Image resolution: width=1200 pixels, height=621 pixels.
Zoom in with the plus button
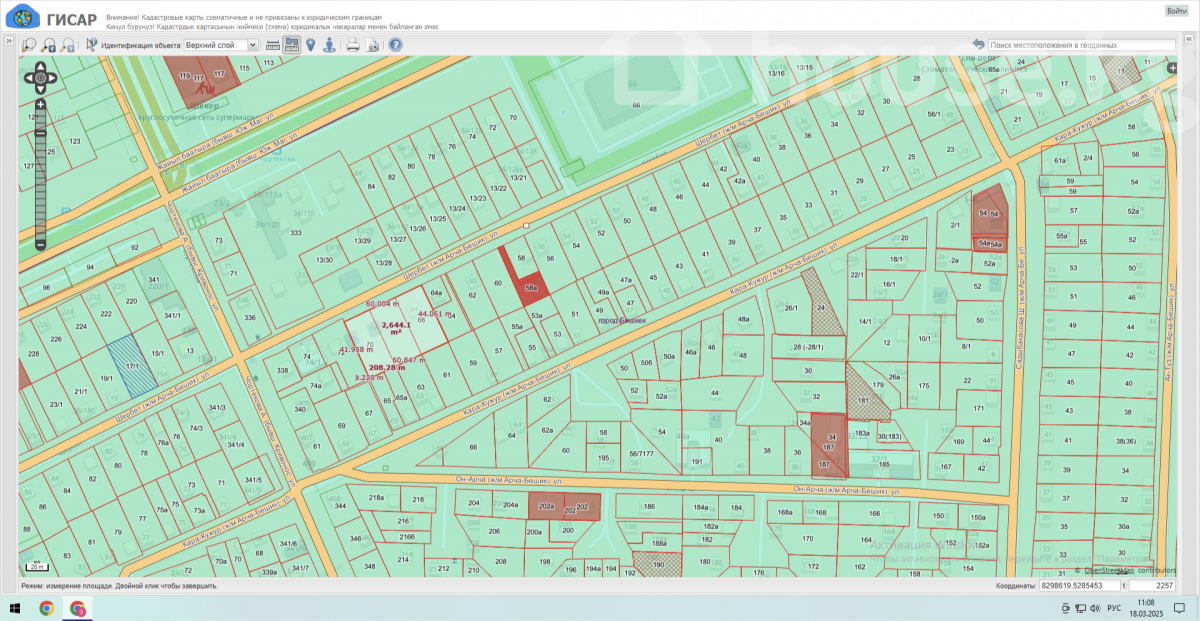pos(40,104)
